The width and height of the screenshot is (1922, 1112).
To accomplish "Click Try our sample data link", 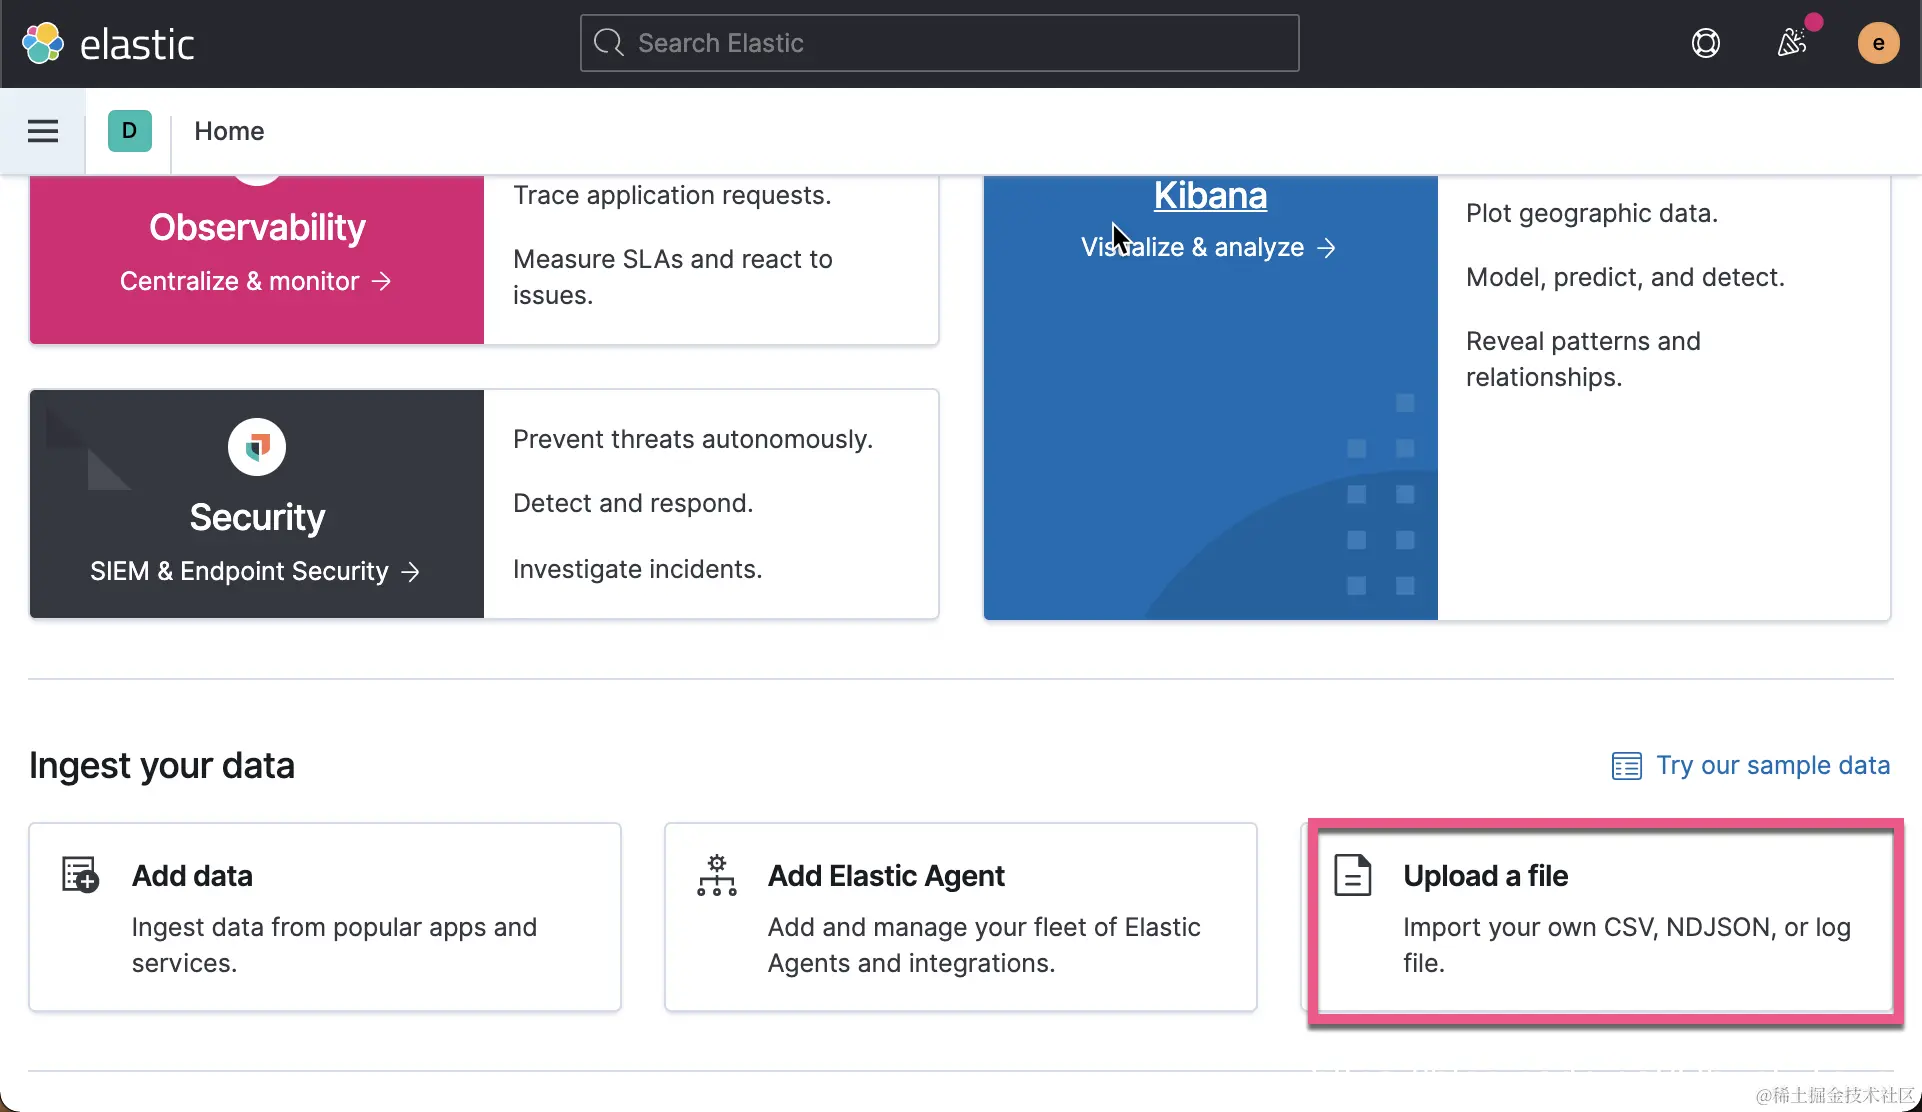I will 1772,765.
